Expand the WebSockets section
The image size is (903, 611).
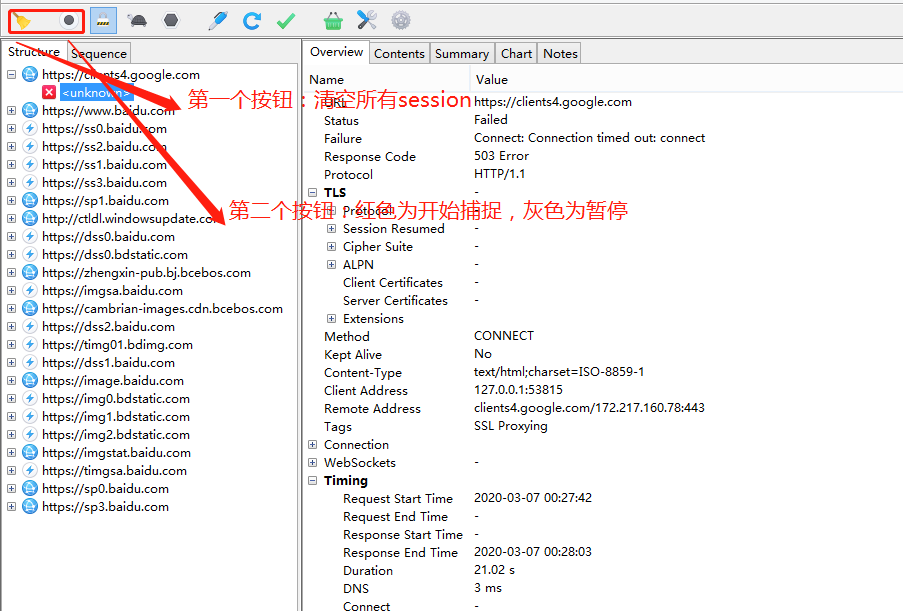click(313, 462)
